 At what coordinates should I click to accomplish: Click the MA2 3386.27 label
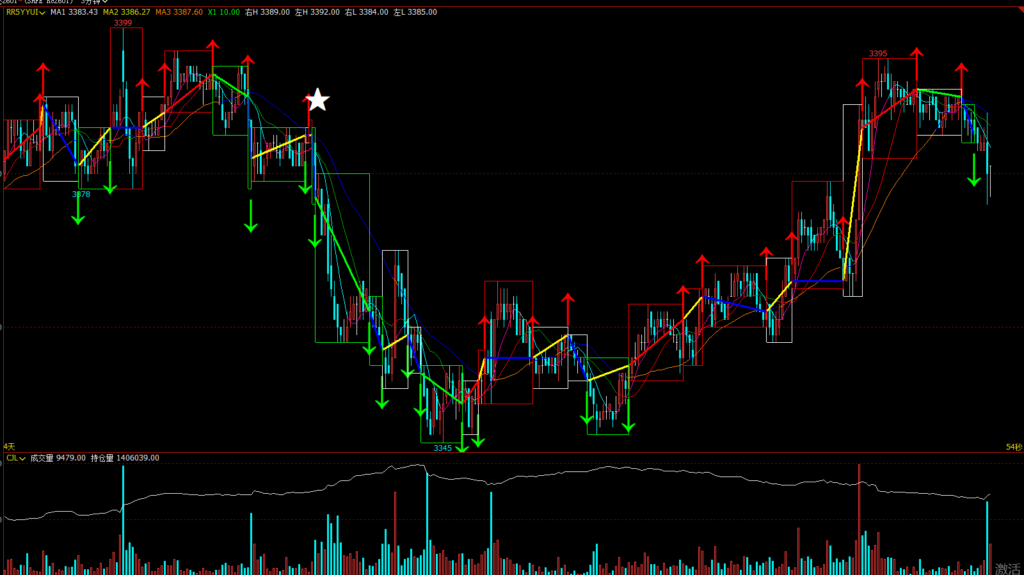(126, 12)
